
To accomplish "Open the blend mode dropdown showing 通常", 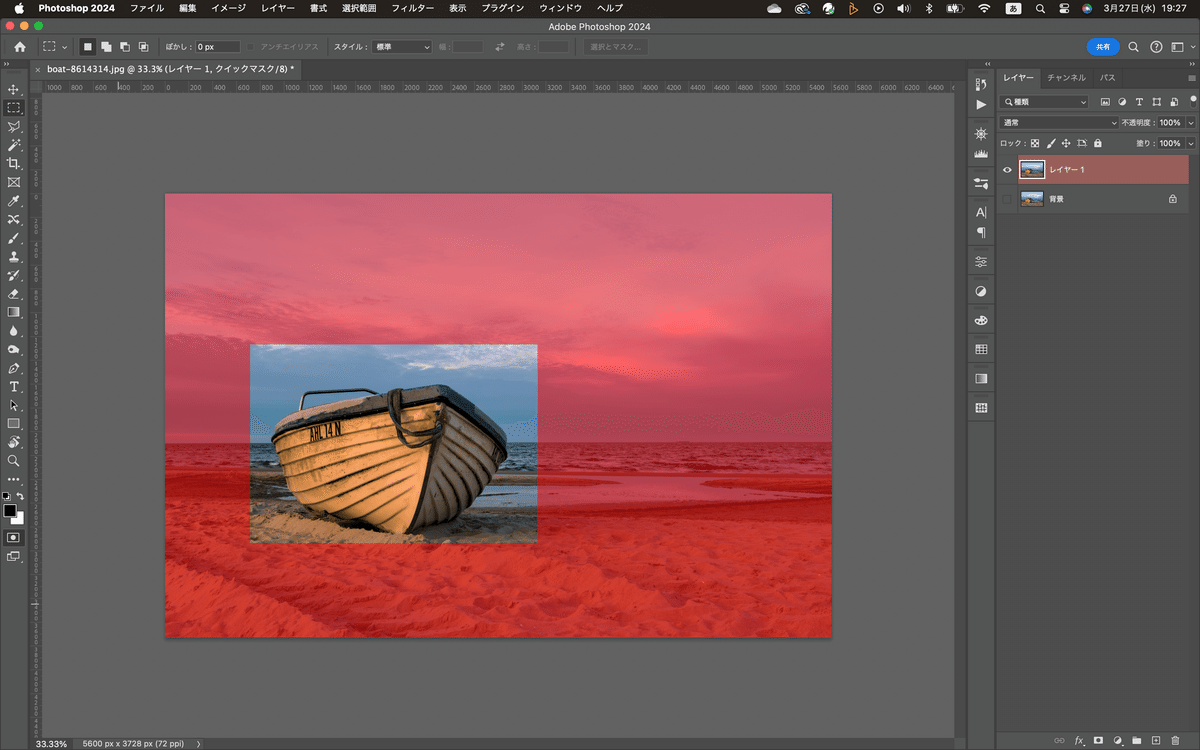I will [1059, 123].
